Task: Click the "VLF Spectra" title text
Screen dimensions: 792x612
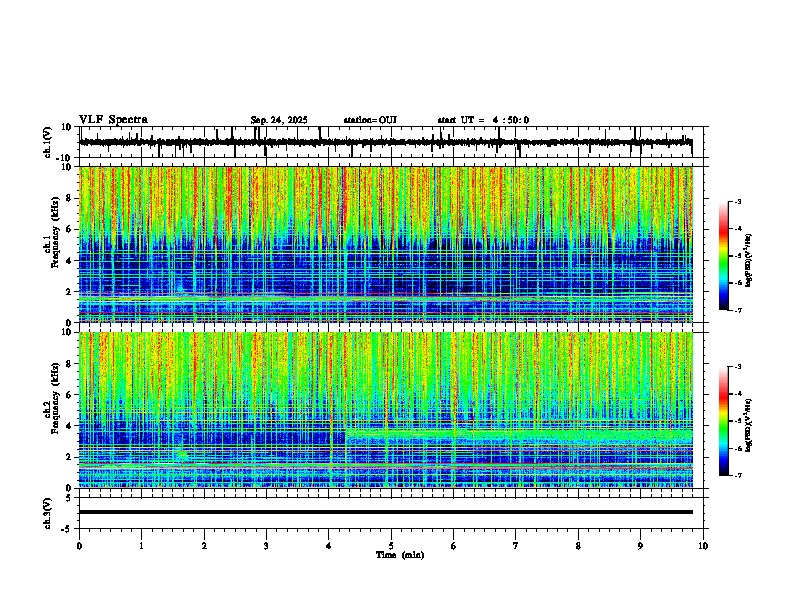Action: tap(113, 120)
